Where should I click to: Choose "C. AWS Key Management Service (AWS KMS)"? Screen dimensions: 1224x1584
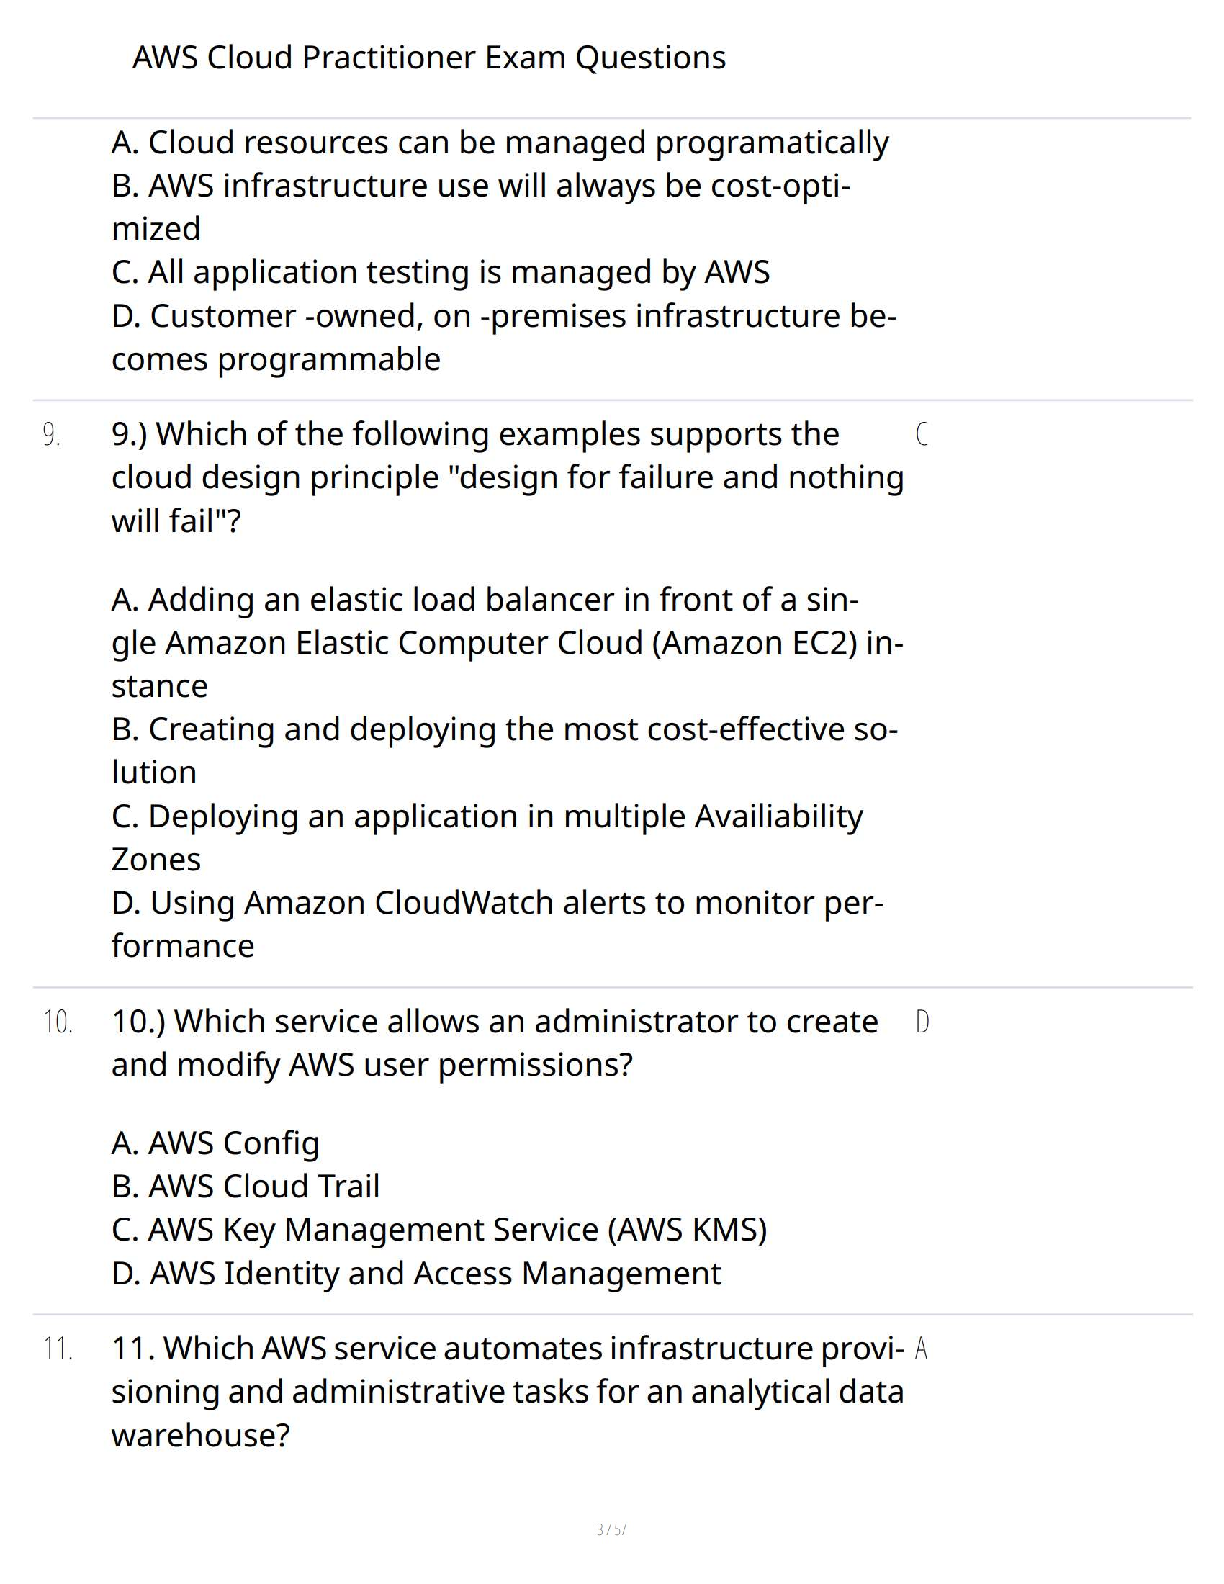pyautogui.click(x=439, y=1229)
